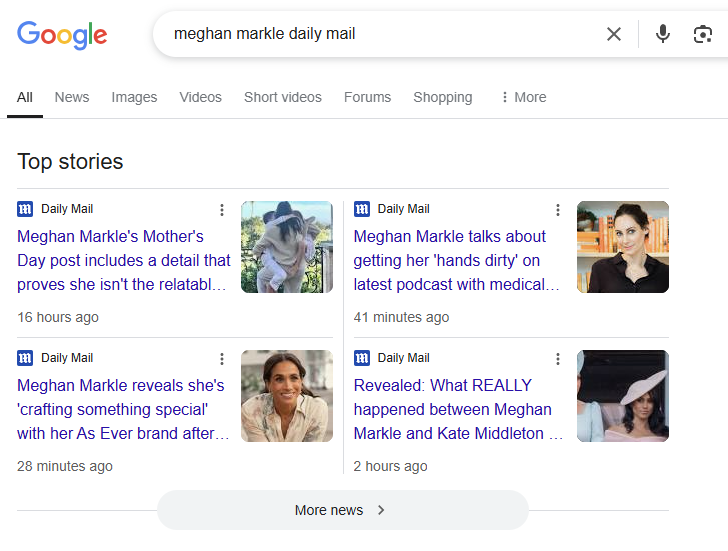Open 'crafting something special' As Ever headline

click(x=123, y=409)
